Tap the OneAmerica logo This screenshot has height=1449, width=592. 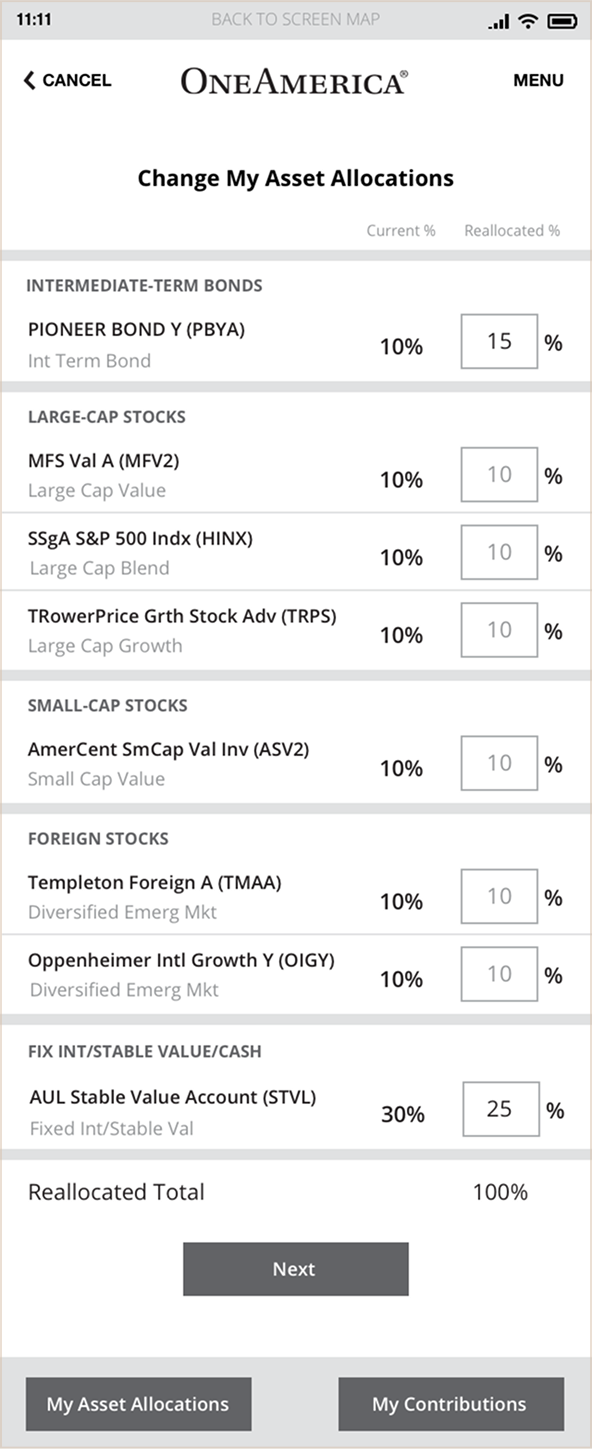pyautogui.click(x=294, y=81)
